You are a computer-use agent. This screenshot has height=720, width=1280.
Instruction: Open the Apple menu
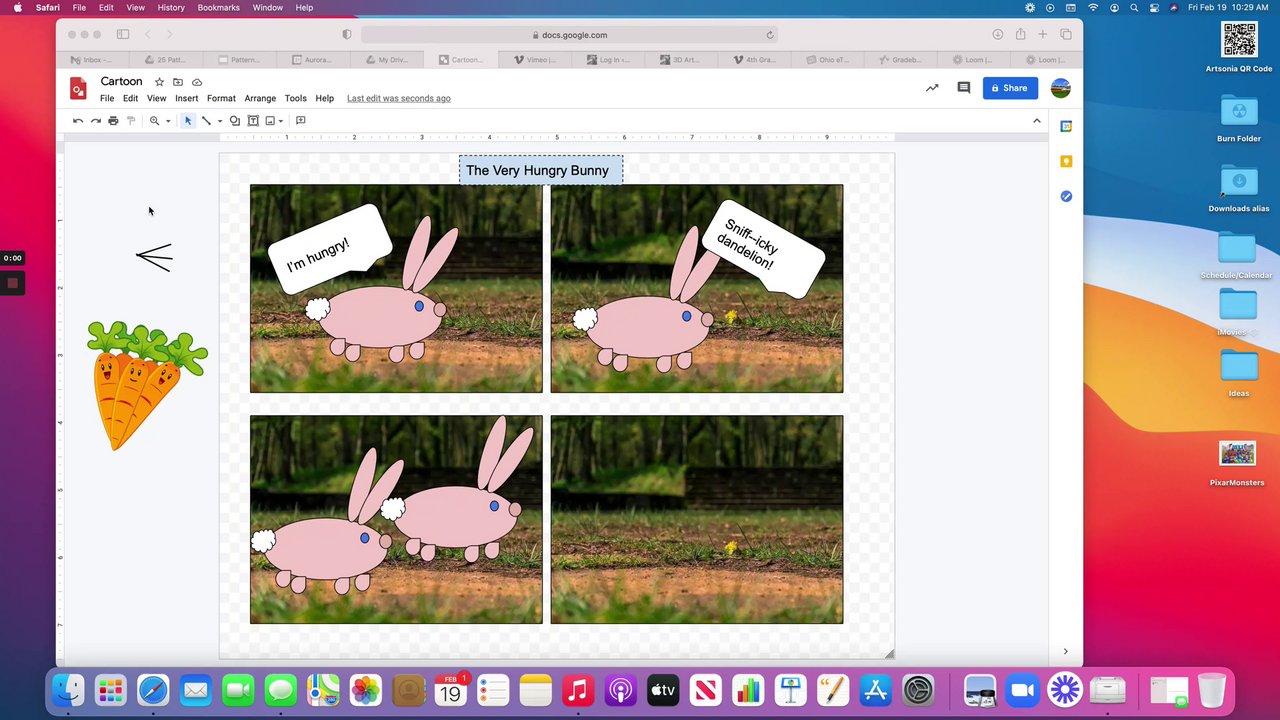[x=17, y=7]
